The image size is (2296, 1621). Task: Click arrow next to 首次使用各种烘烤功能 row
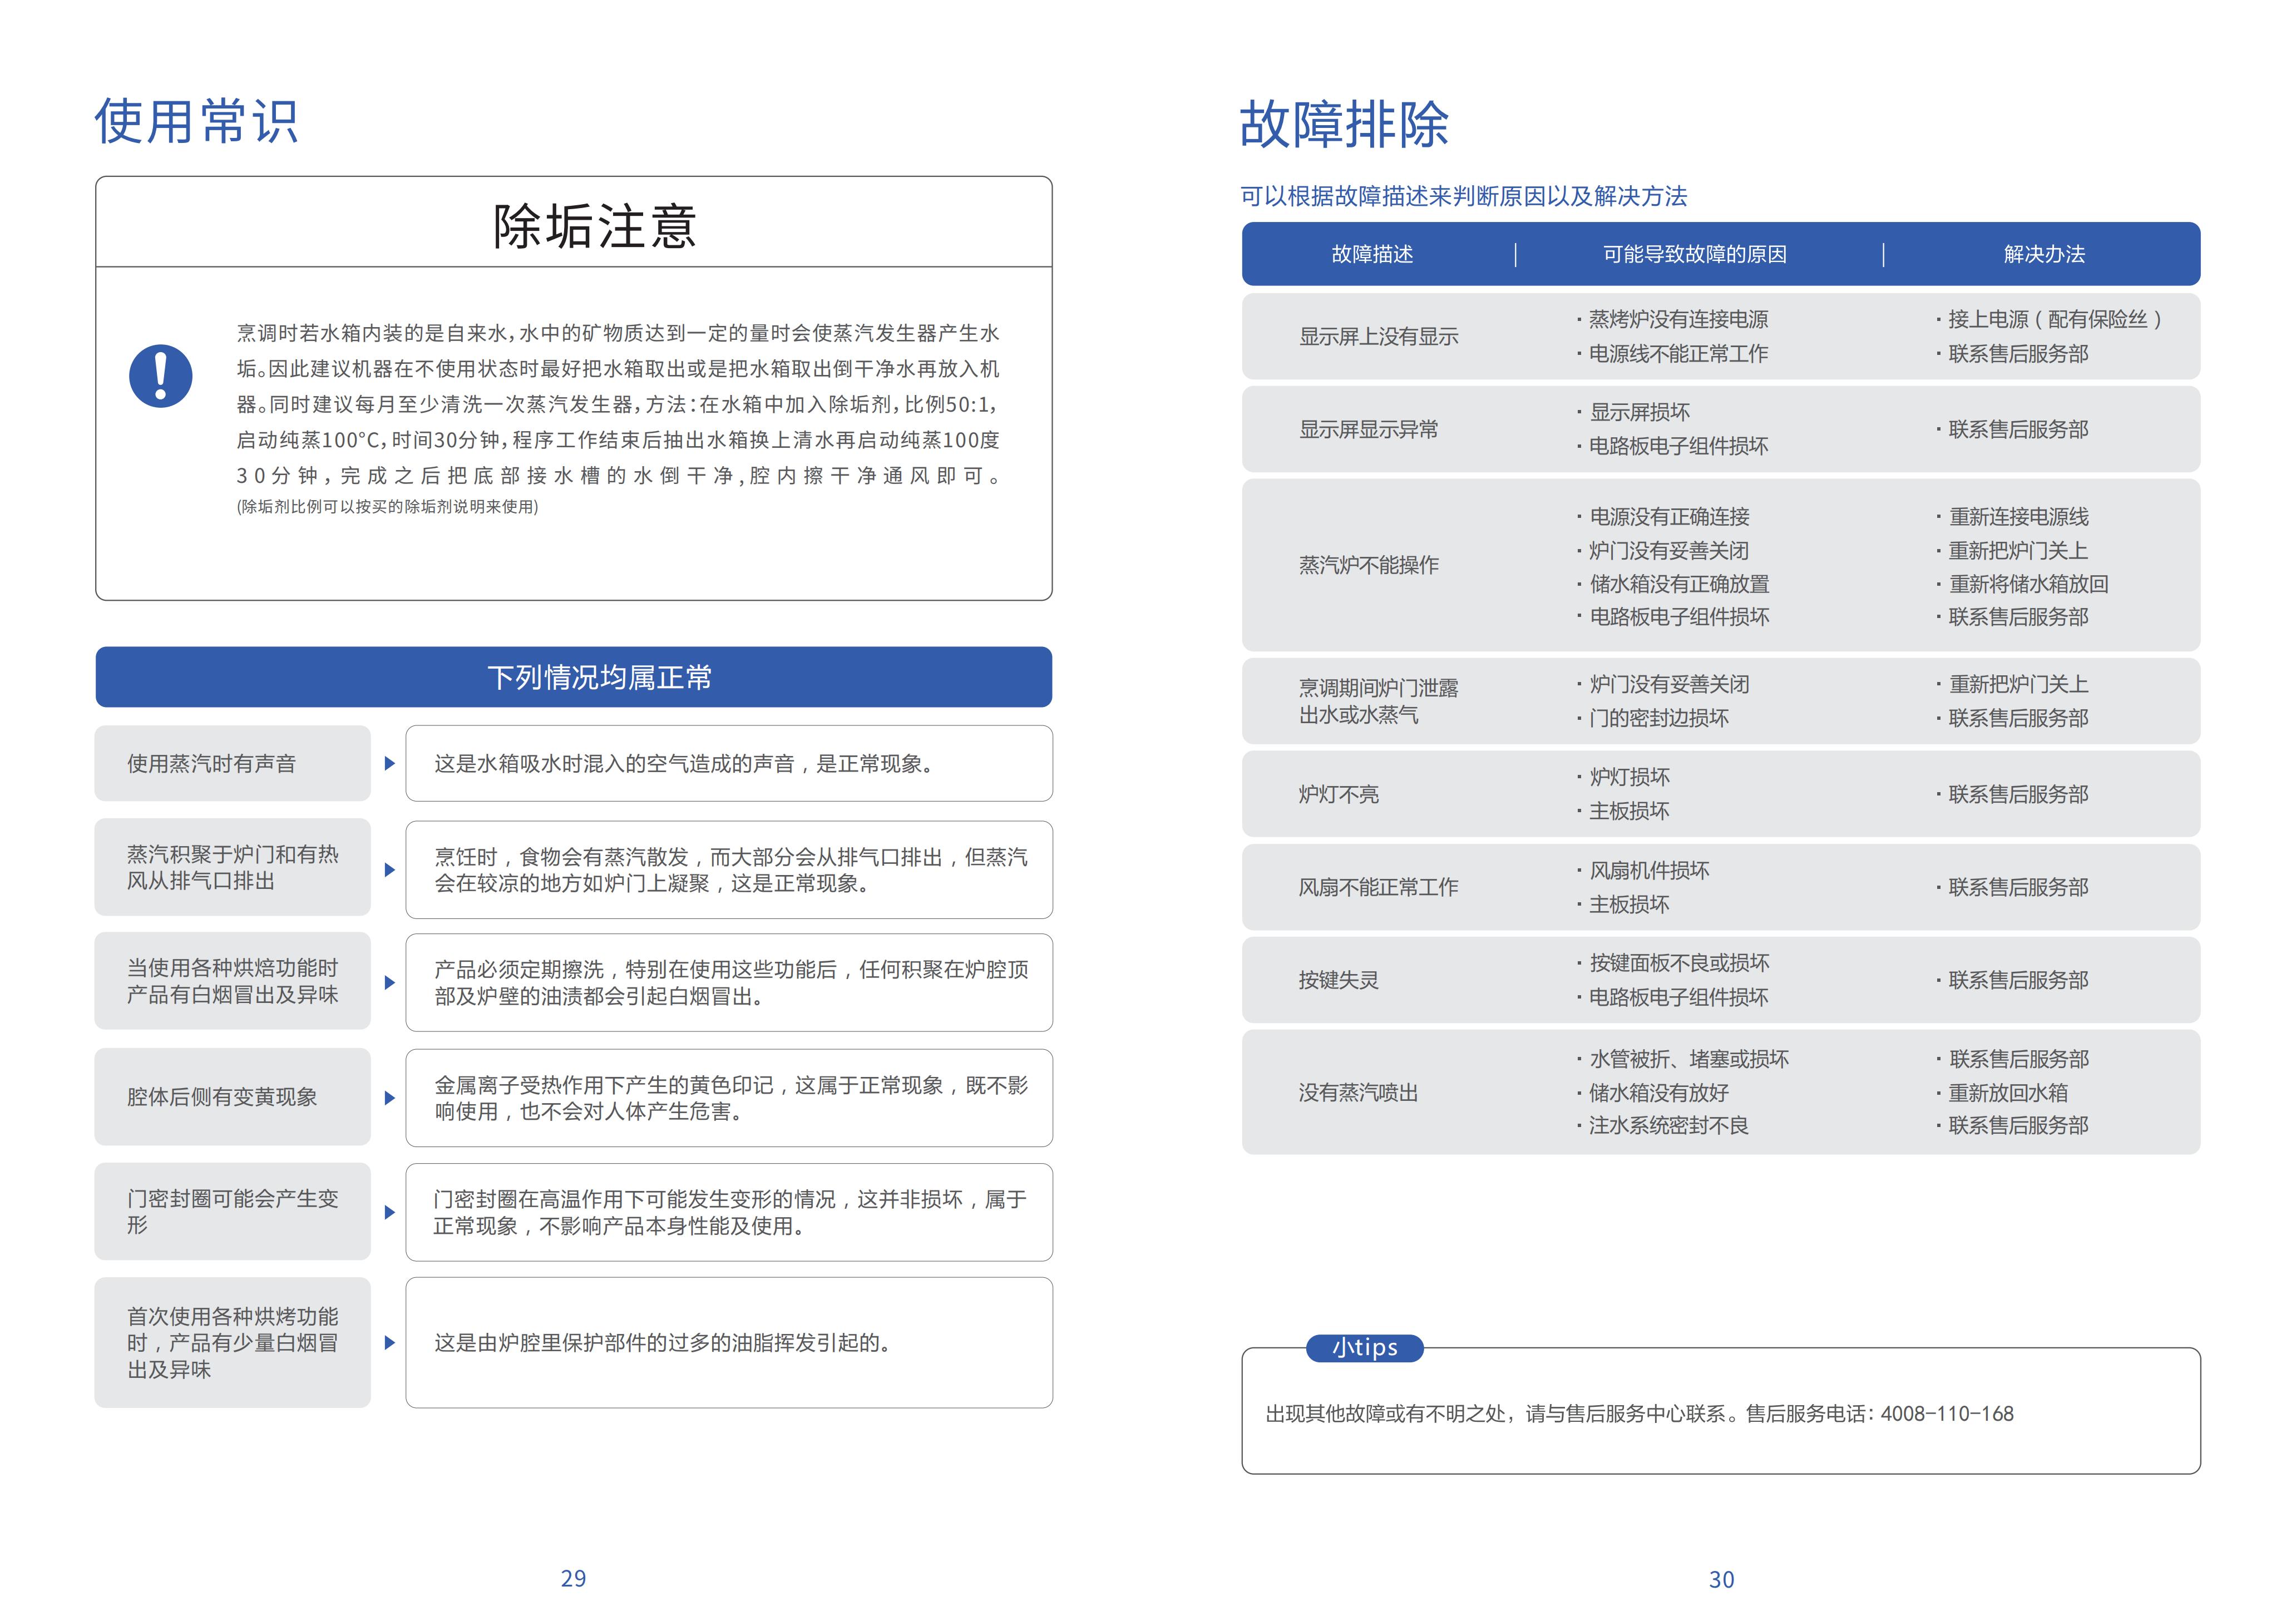point(389,1342)
